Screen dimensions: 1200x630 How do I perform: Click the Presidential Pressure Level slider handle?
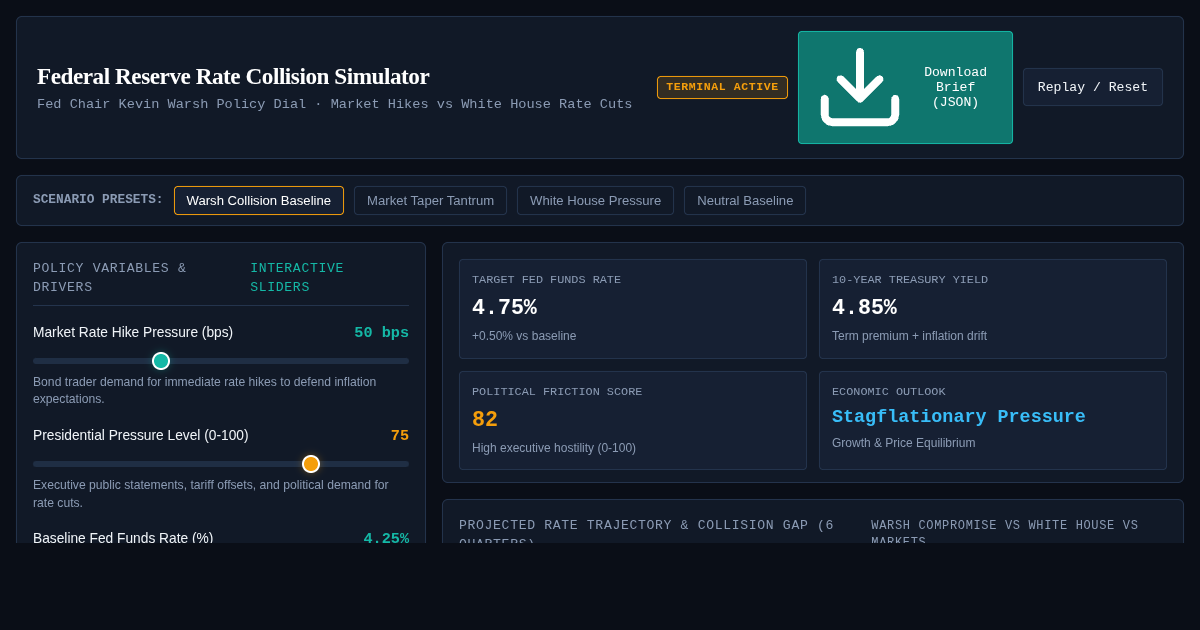click(311, 464)
